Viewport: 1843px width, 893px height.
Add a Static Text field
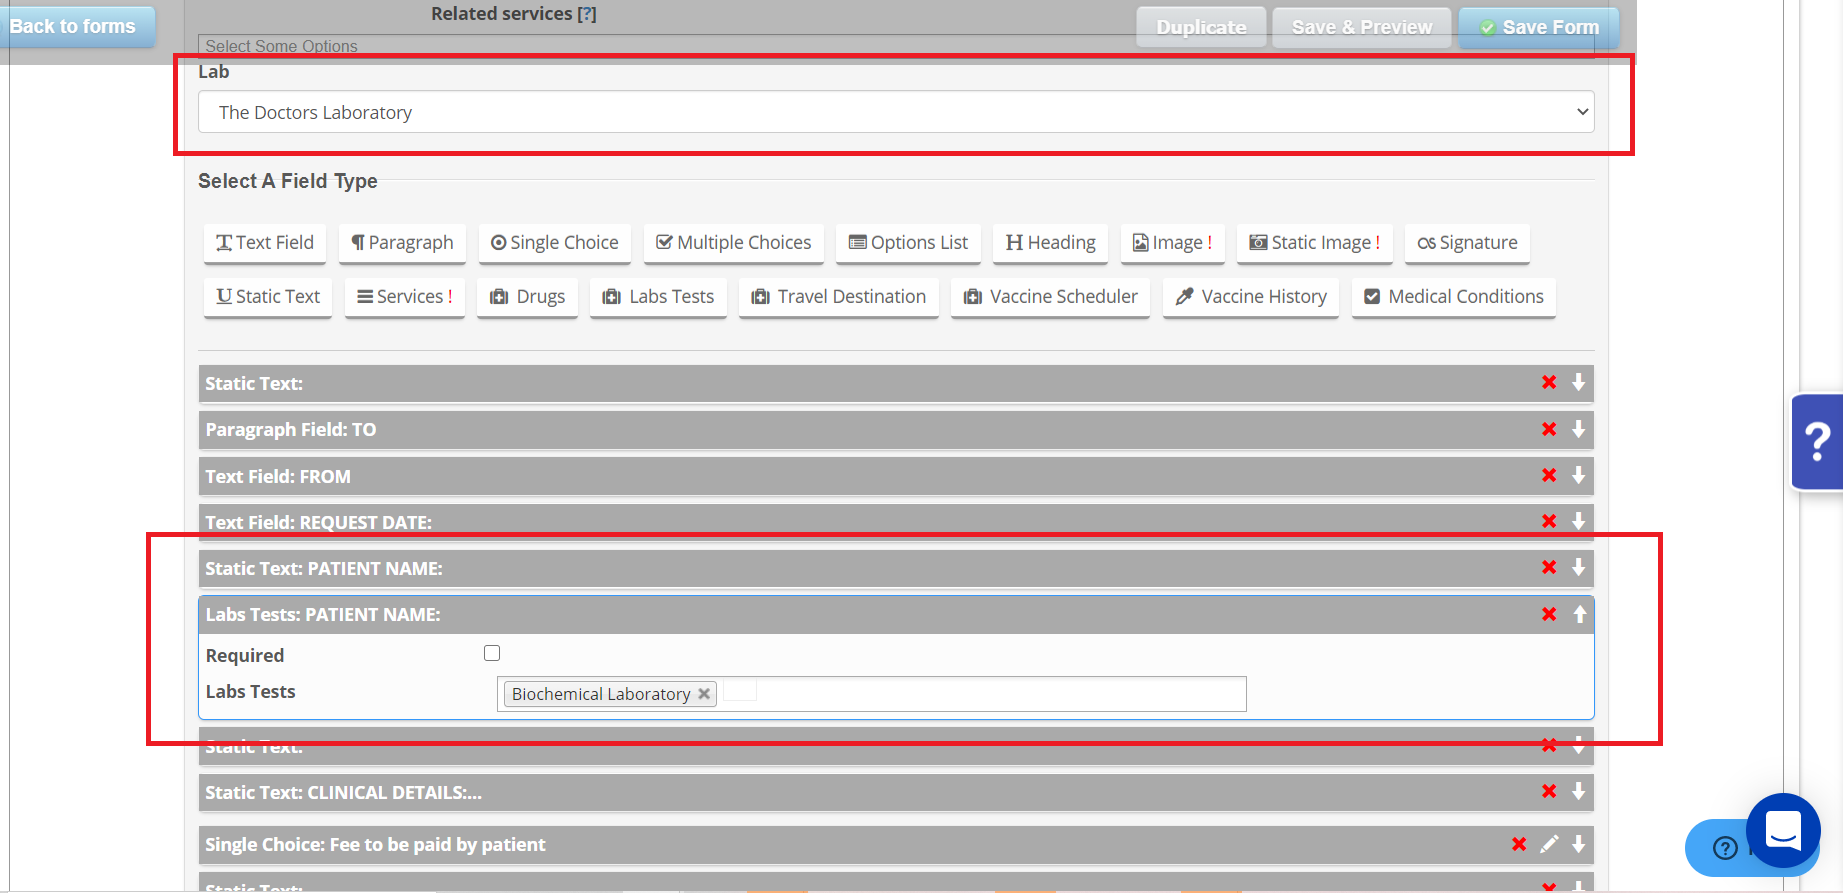coord(268,297)
